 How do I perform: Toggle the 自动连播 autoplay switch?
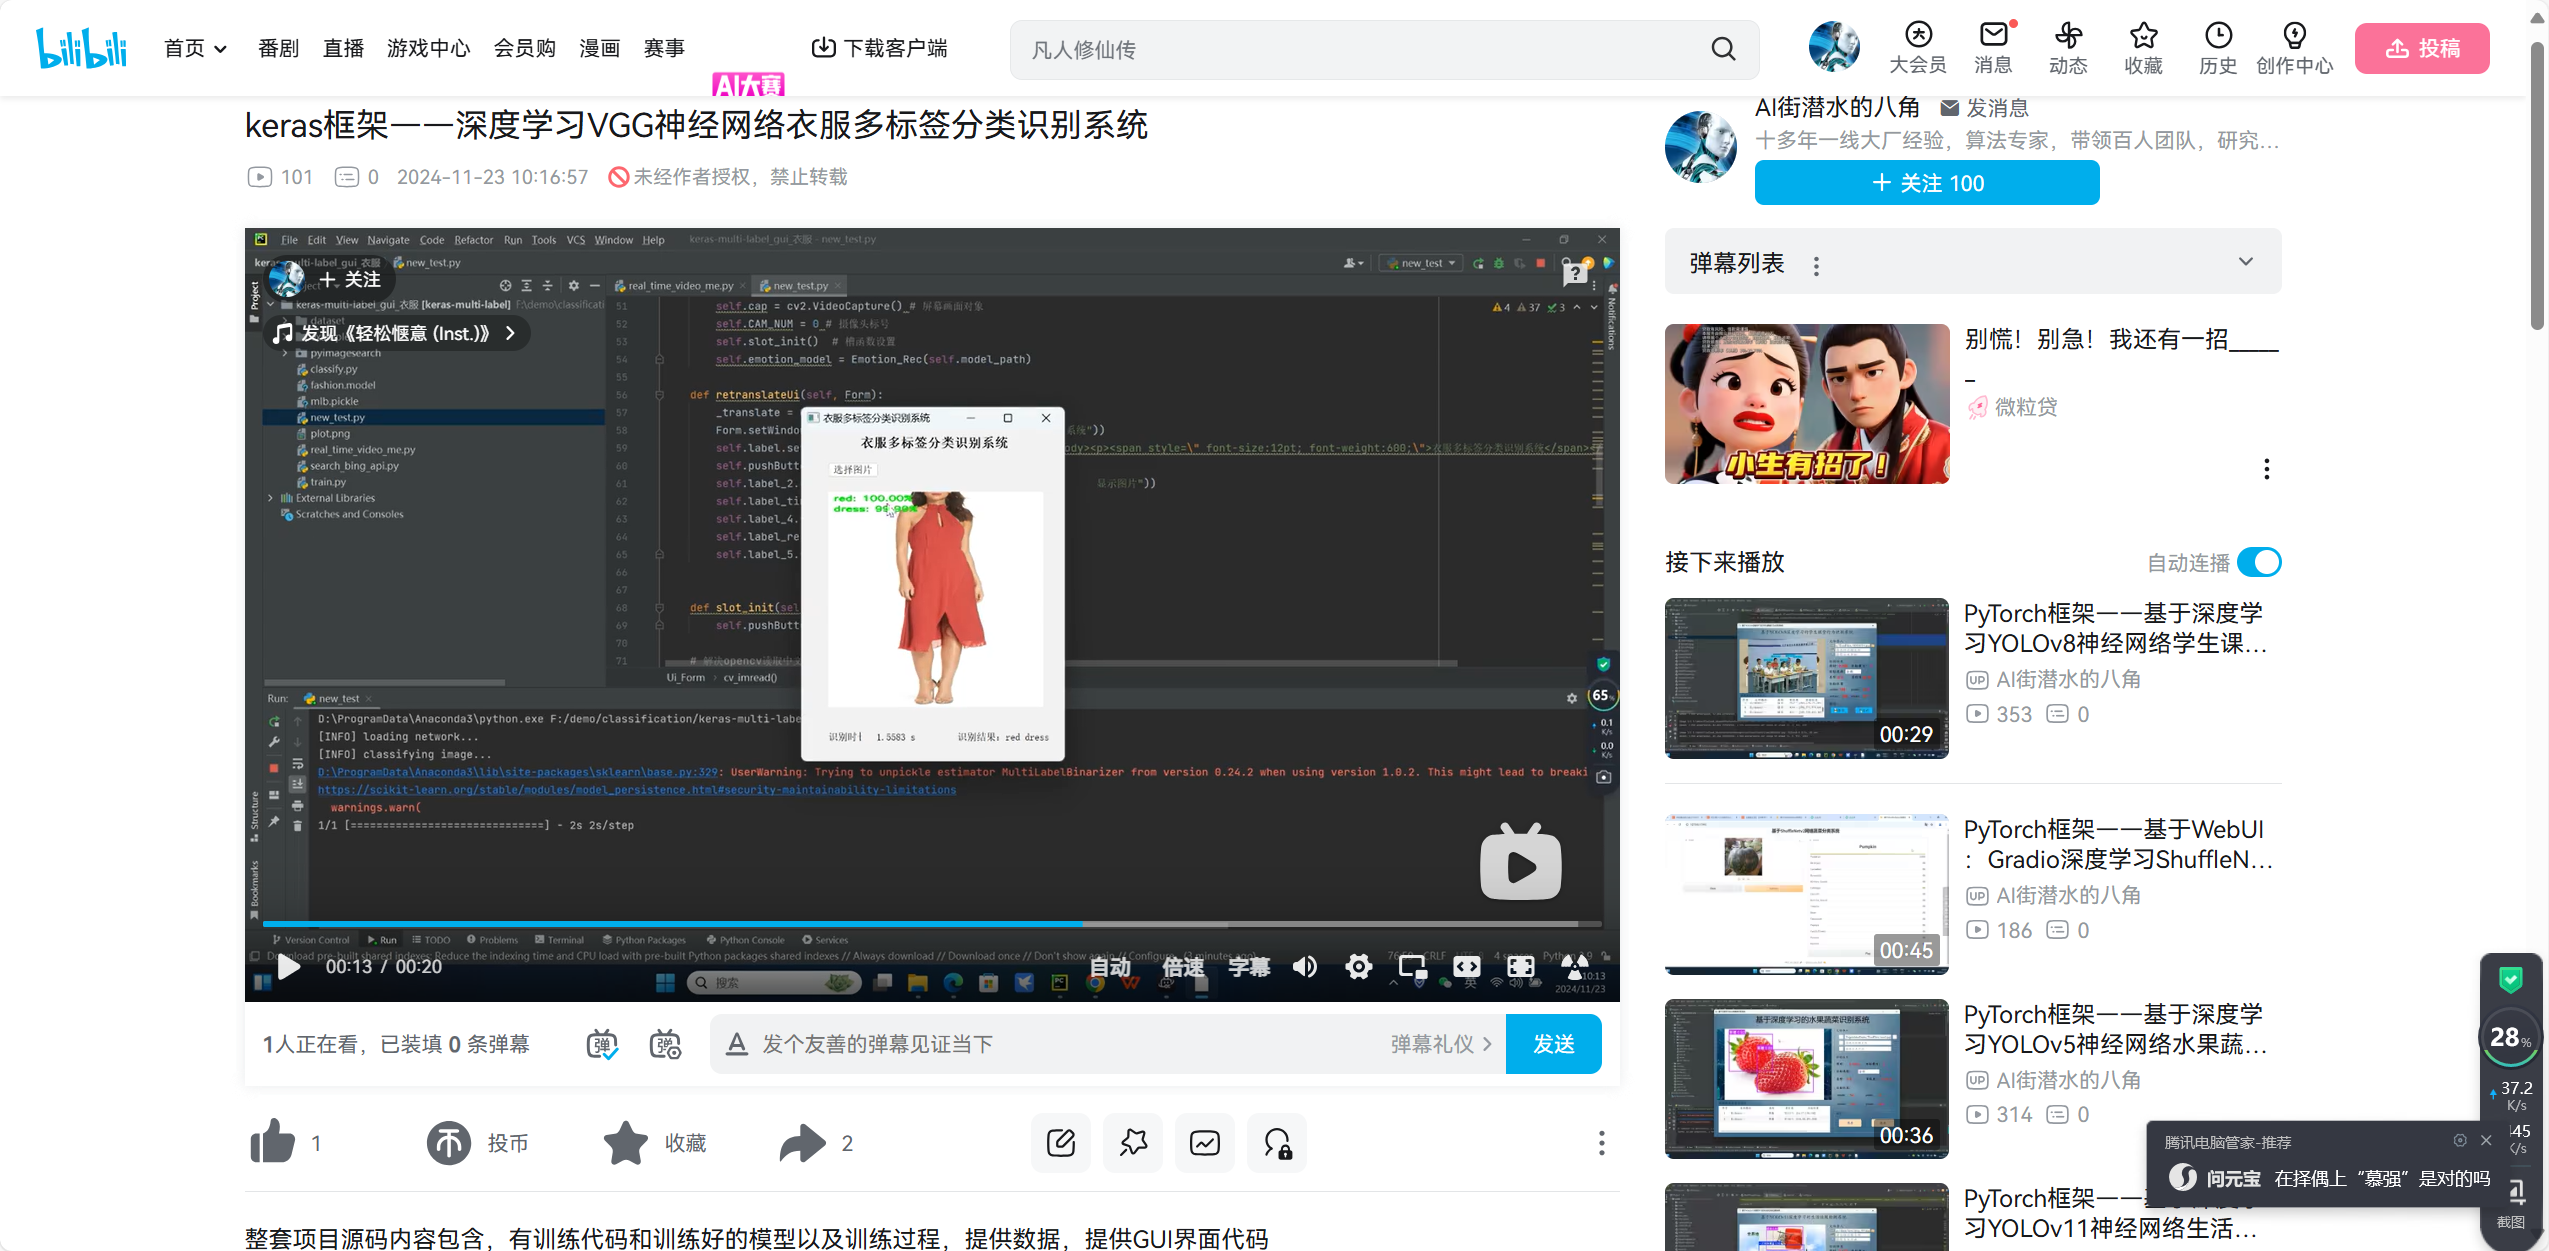2259,562
